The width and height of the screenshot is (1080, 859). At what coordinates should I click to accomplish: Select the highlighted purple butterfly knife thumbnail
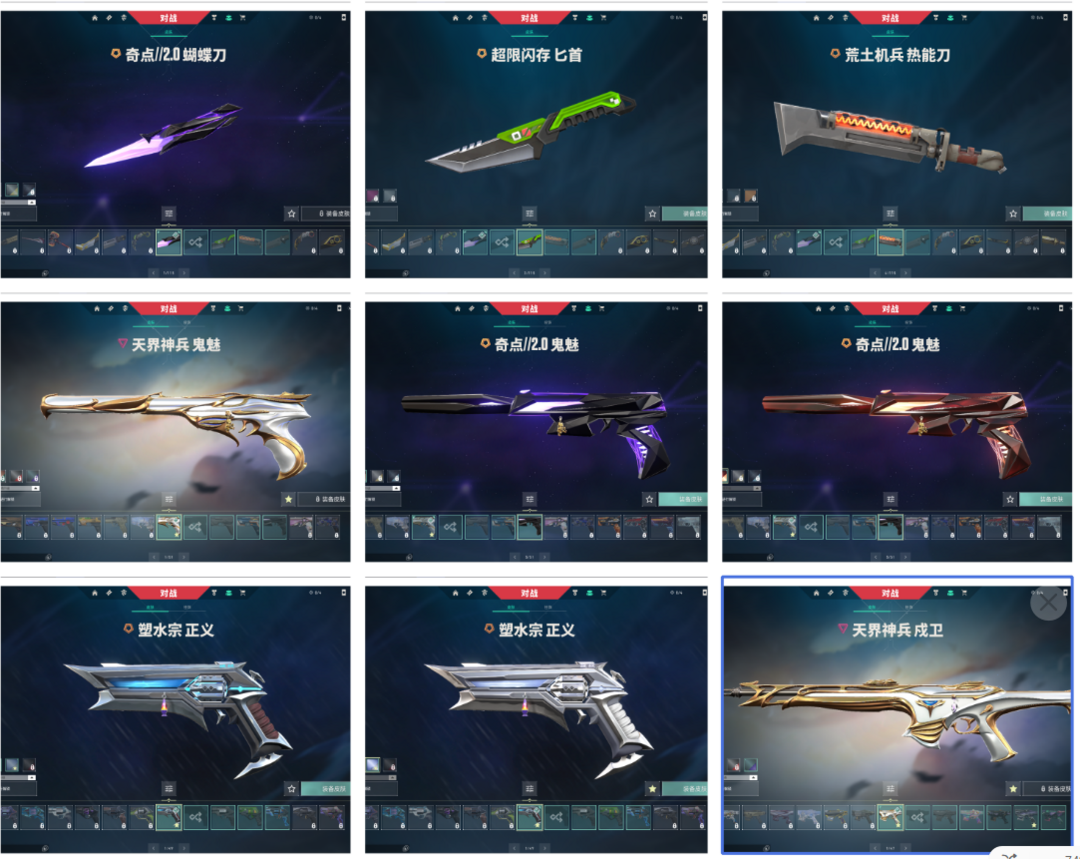click(x=169, y=242)
